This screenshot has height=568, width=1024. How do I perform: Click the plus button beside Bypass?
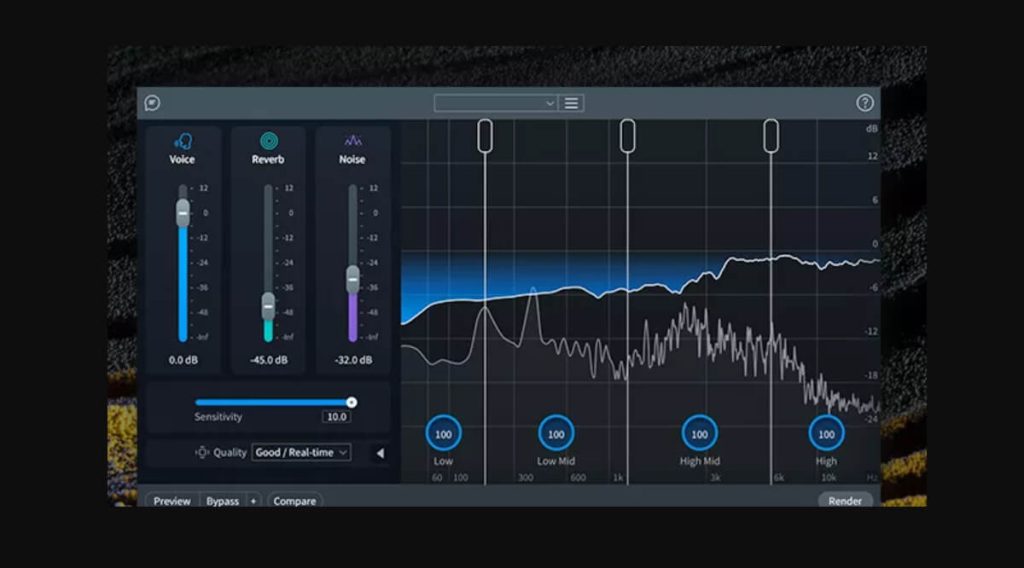[253, 501]
